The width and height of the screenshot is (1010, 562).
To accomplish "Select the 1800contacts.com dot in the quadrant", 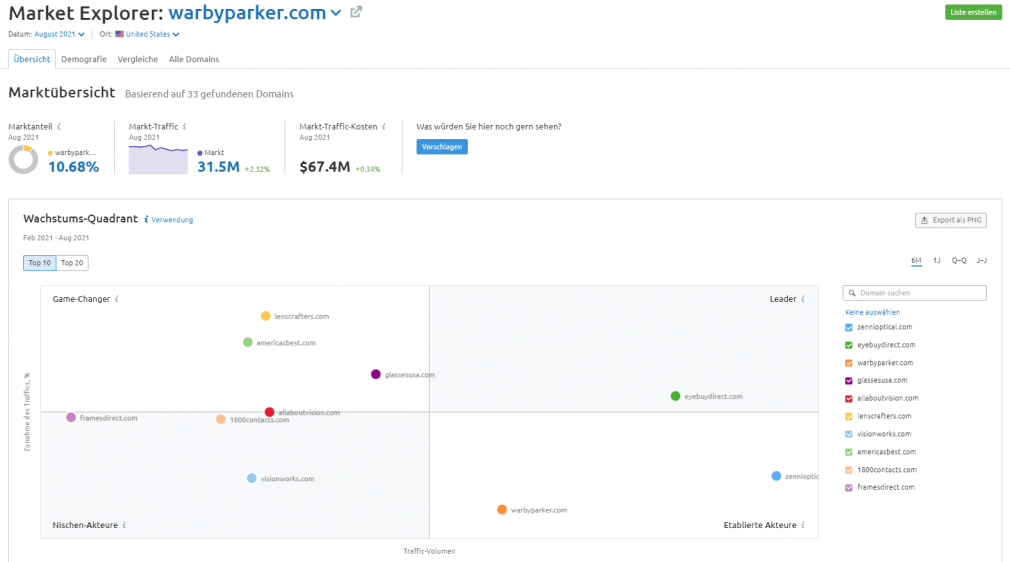I will 220,420.
